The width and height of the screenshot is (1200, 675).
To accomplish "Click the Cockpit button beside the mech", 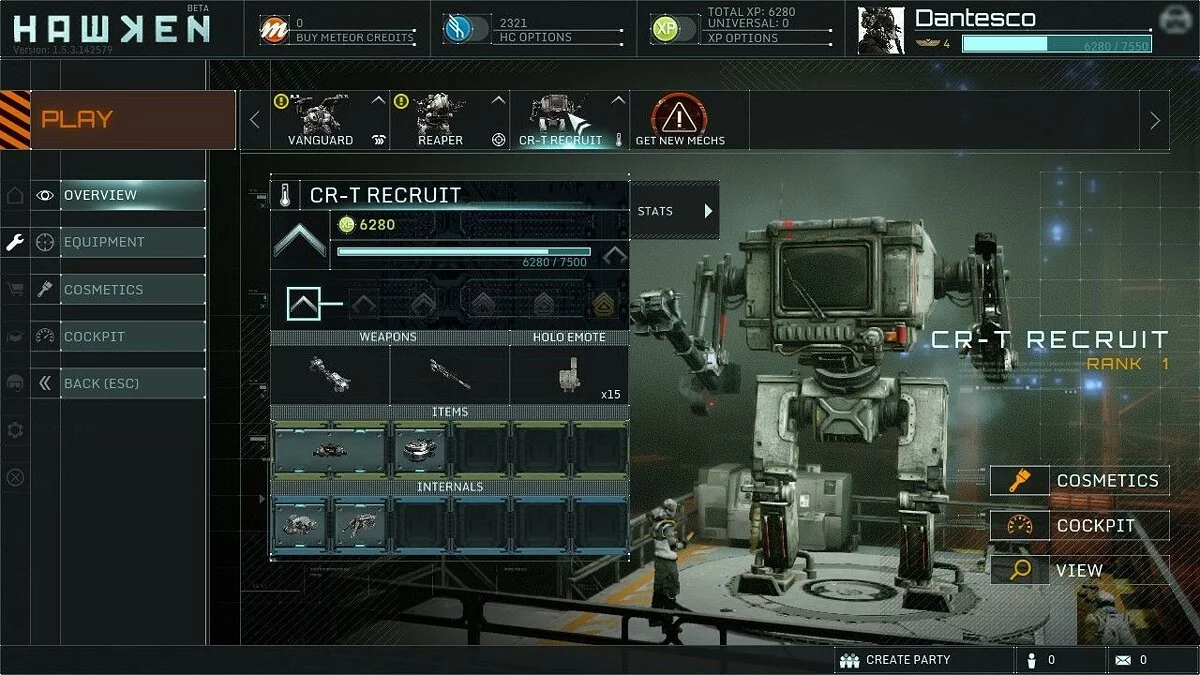I will click(1080, 525).
